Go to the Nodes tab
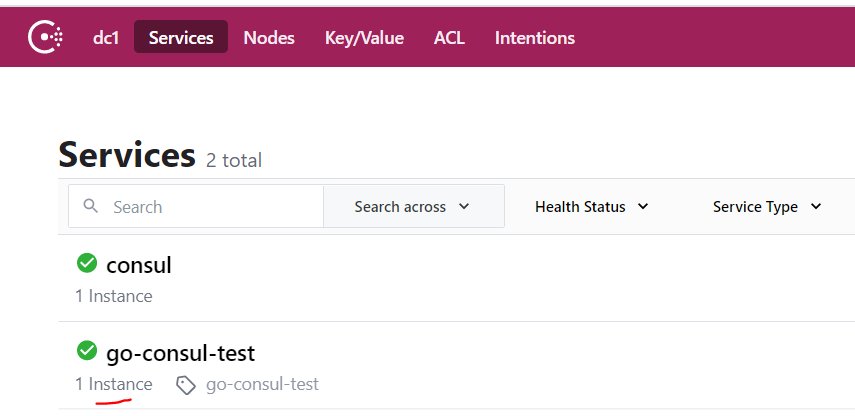The height and width of the screenshot is (416, 855). [x=269, y=38]
